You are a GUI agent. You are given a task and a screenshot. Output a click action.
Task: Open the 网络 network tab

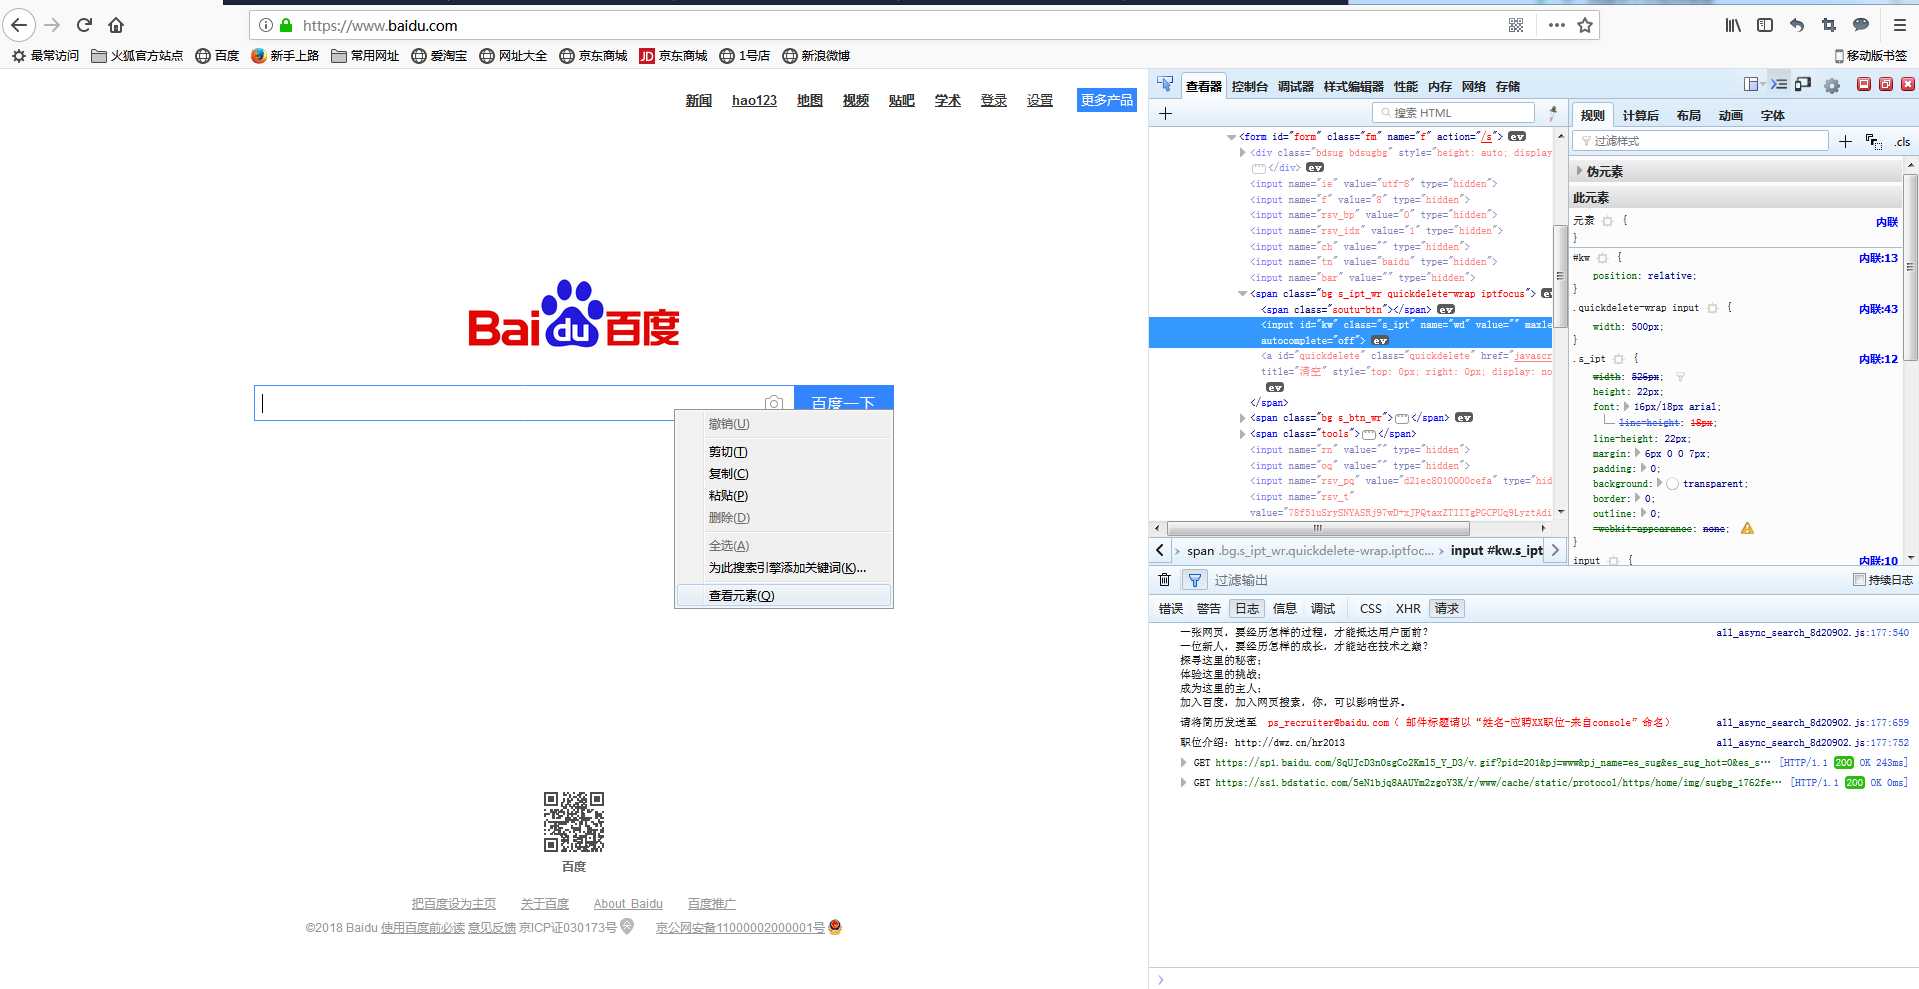point(1473,86)
